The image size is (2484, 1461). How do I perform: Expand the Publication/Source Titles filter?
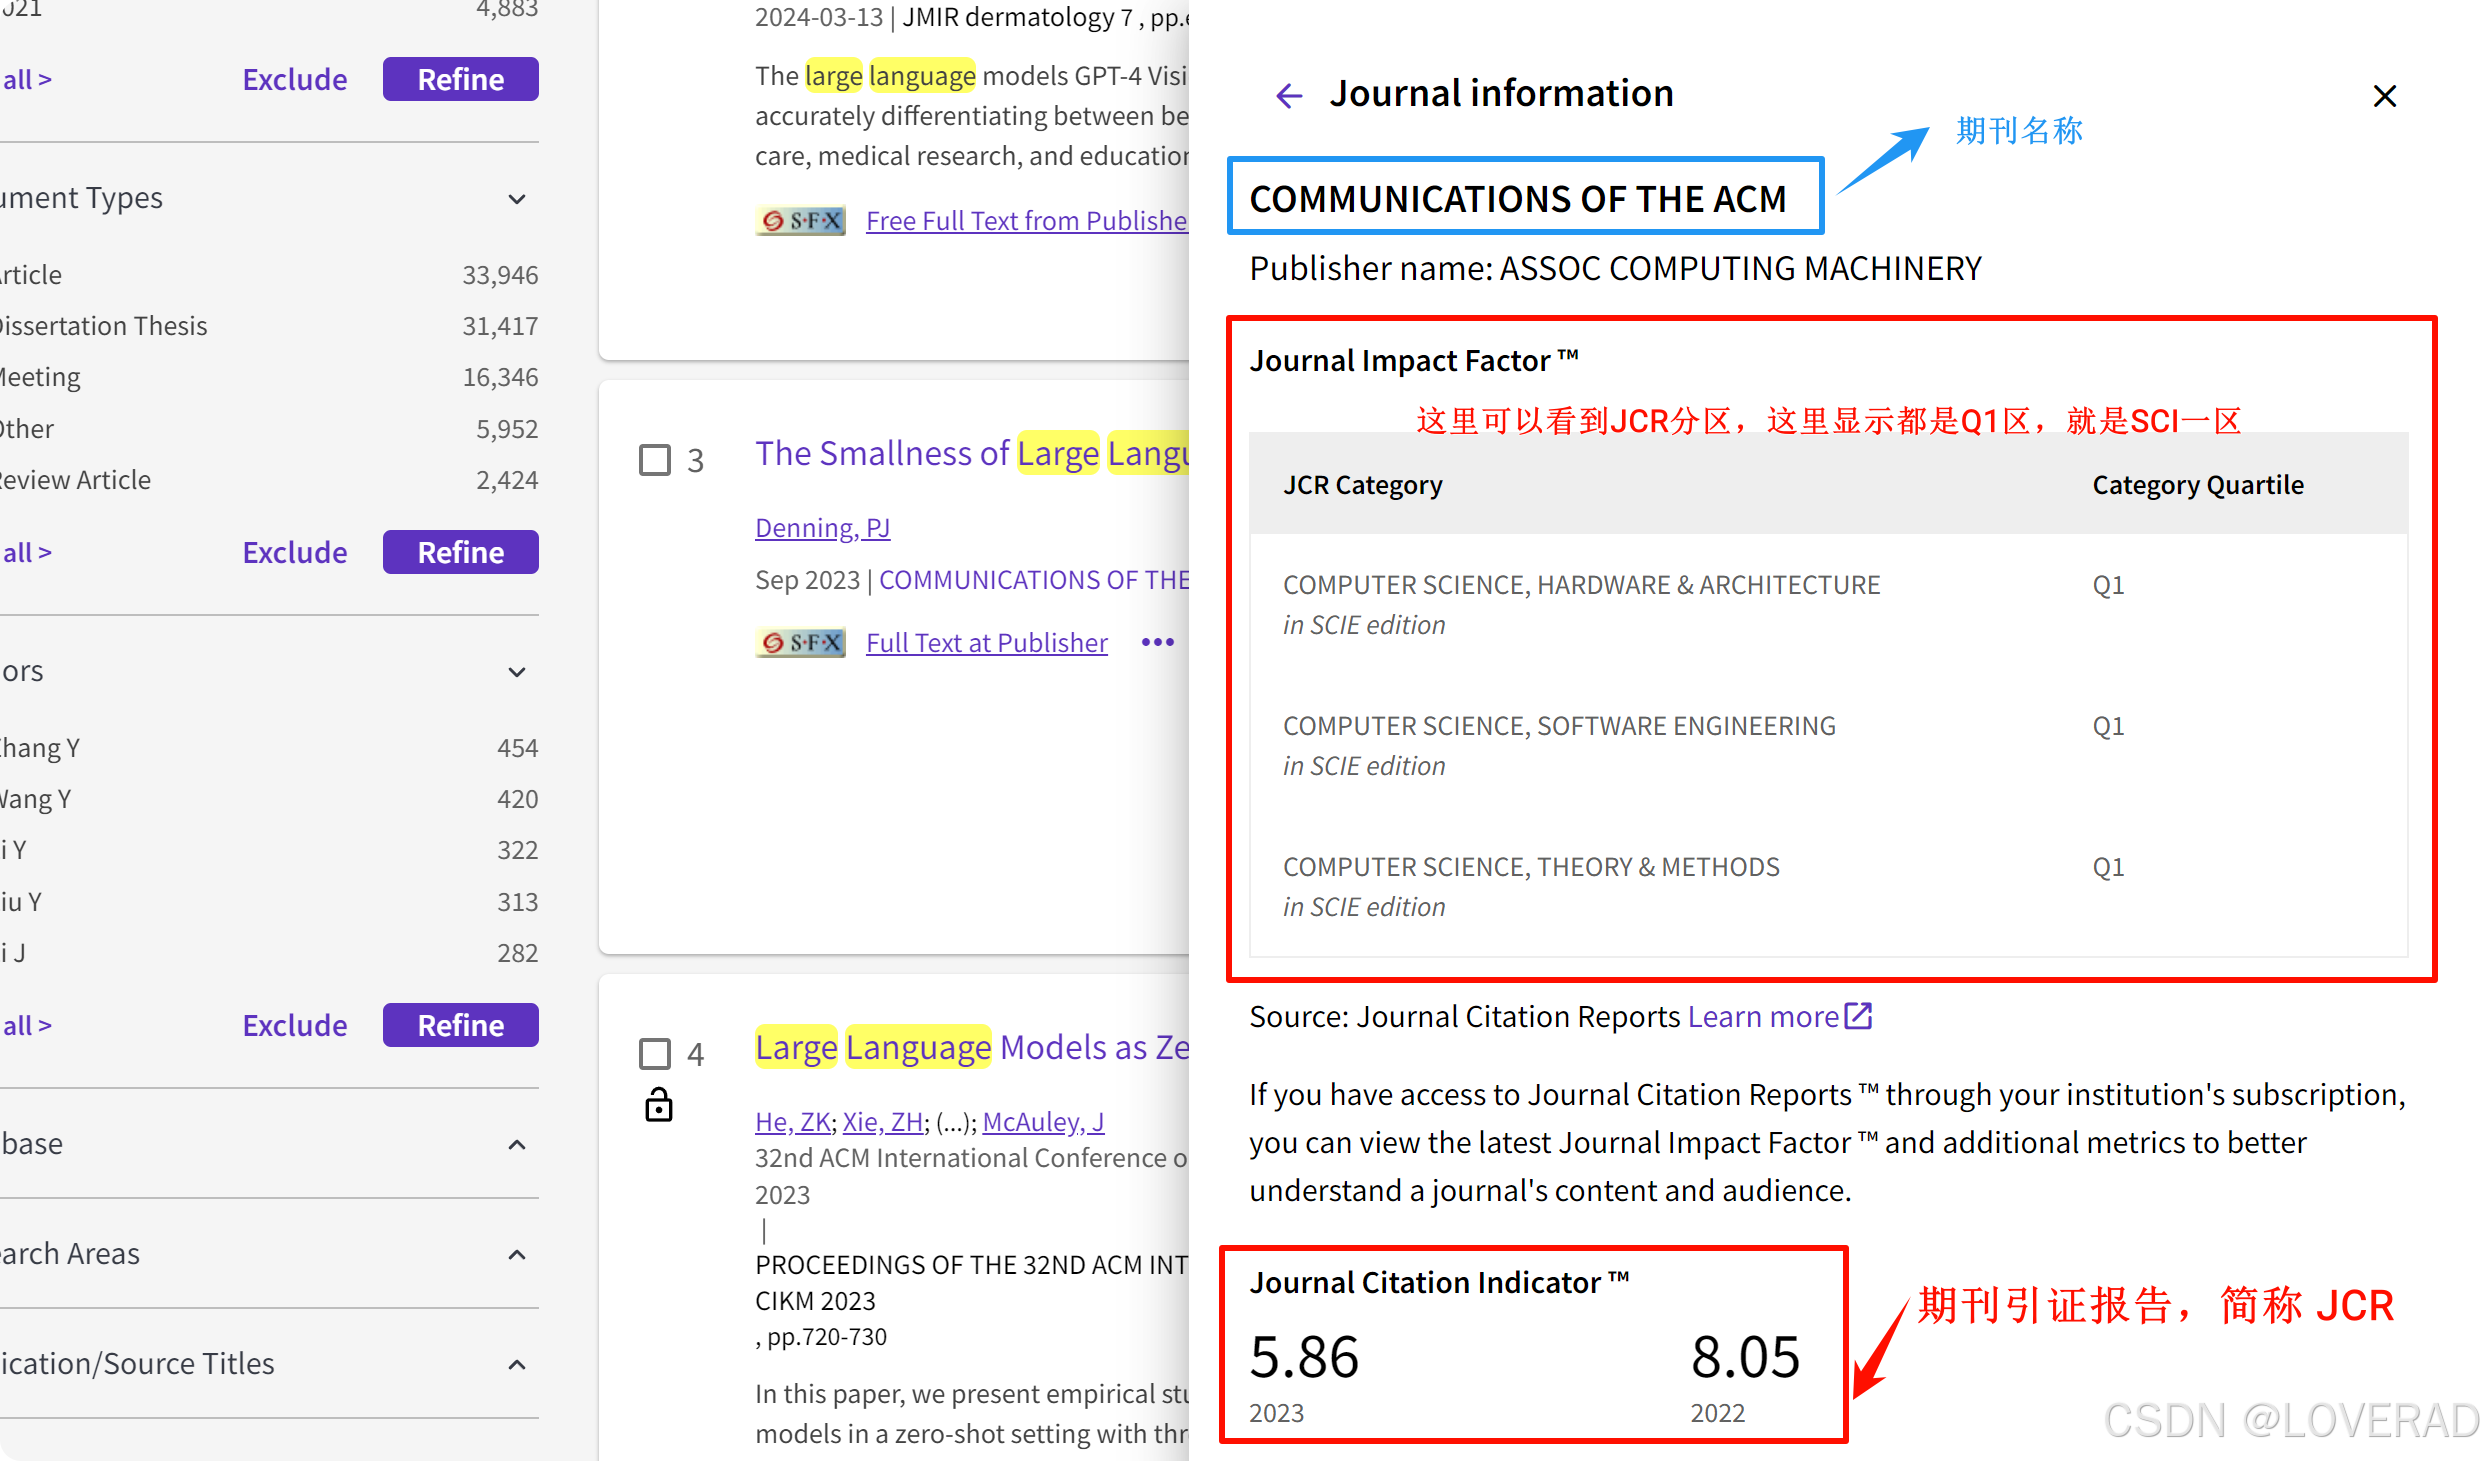(517, 1364)
